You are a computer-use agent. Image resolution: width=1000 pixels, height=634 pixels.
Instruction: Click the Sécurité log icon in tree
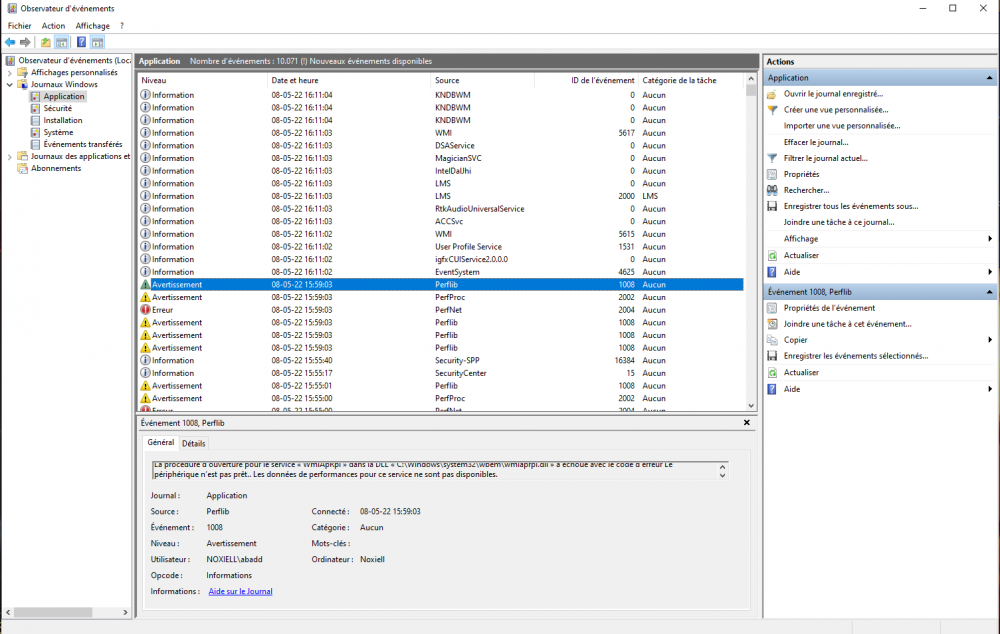[36, 108]
